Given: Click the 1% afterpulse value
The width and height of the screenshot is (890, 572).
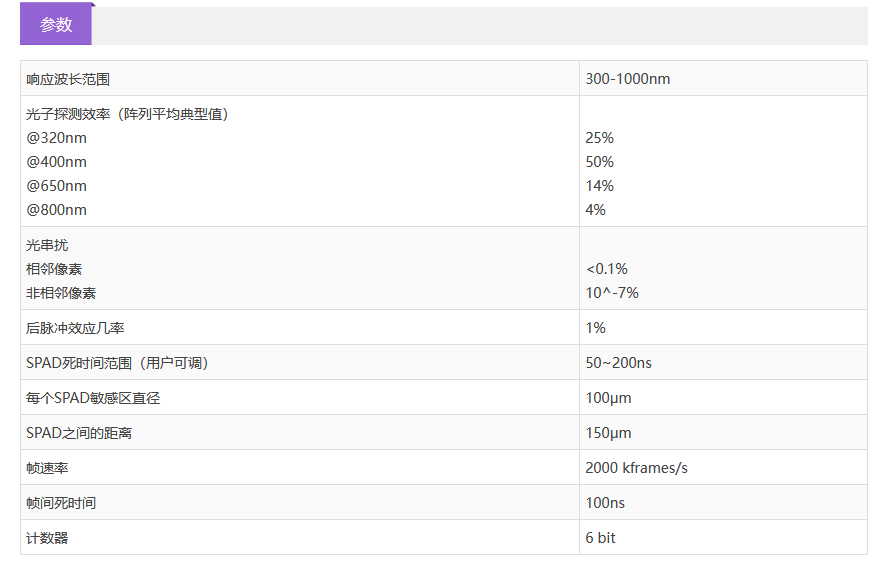Looking at the screenshot, I should pyautogui.click(x=596, y=328).
